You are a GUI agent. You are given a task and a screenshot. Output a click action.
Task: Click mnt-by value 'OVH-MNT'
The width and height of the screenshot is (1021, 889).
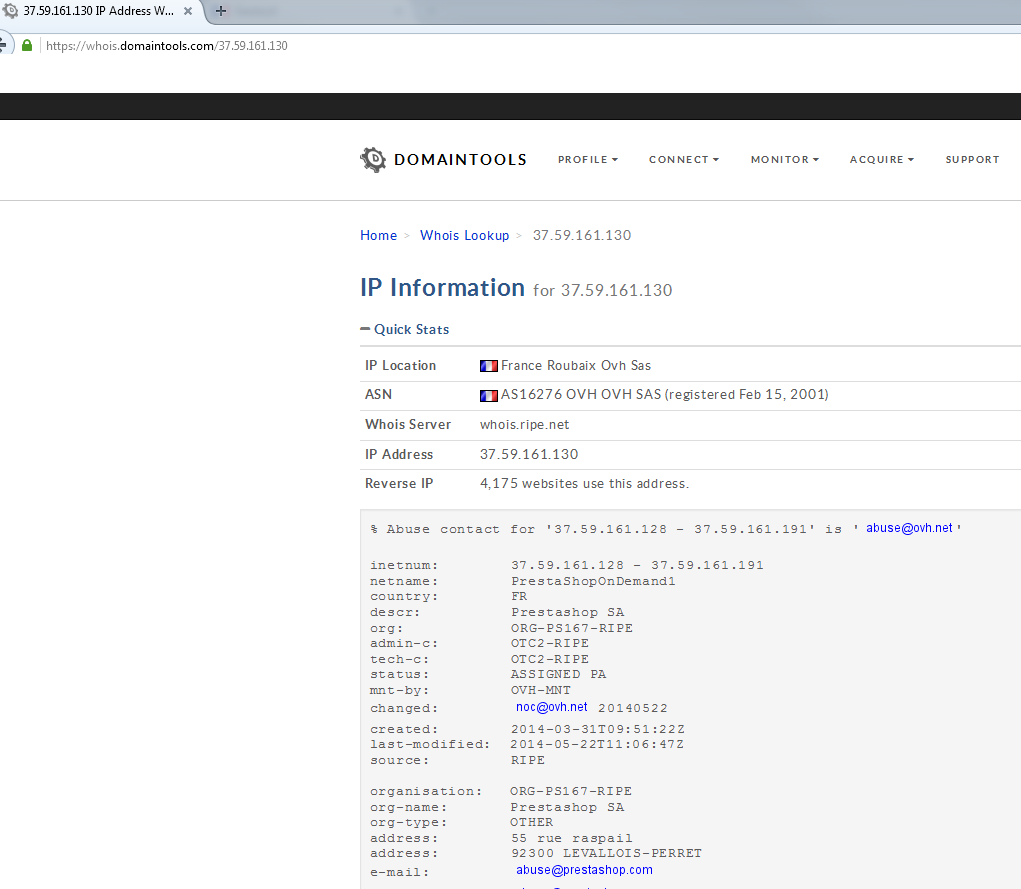click(540, 690)
